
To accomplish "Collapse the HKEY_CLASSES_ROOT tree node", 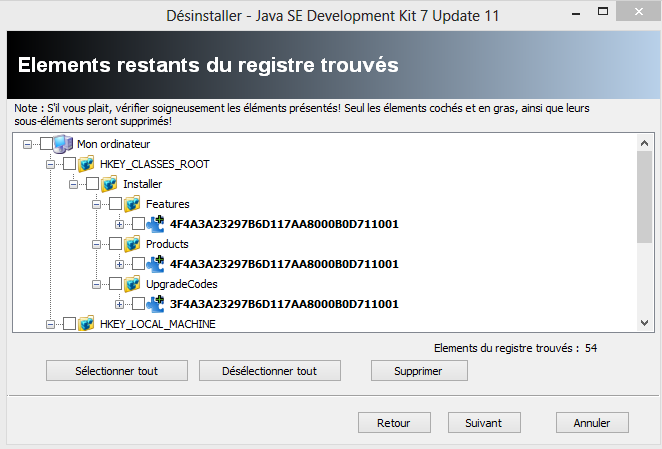I will (x=50, y=164).
